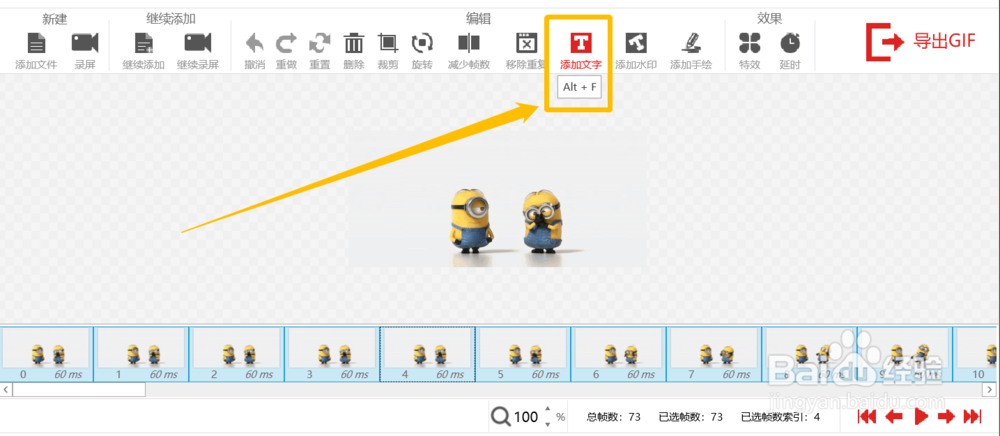Click 减少帧数 reduce frames icon
The height and width of the screenshot is (436, 1000).
(x=469, y=43)
